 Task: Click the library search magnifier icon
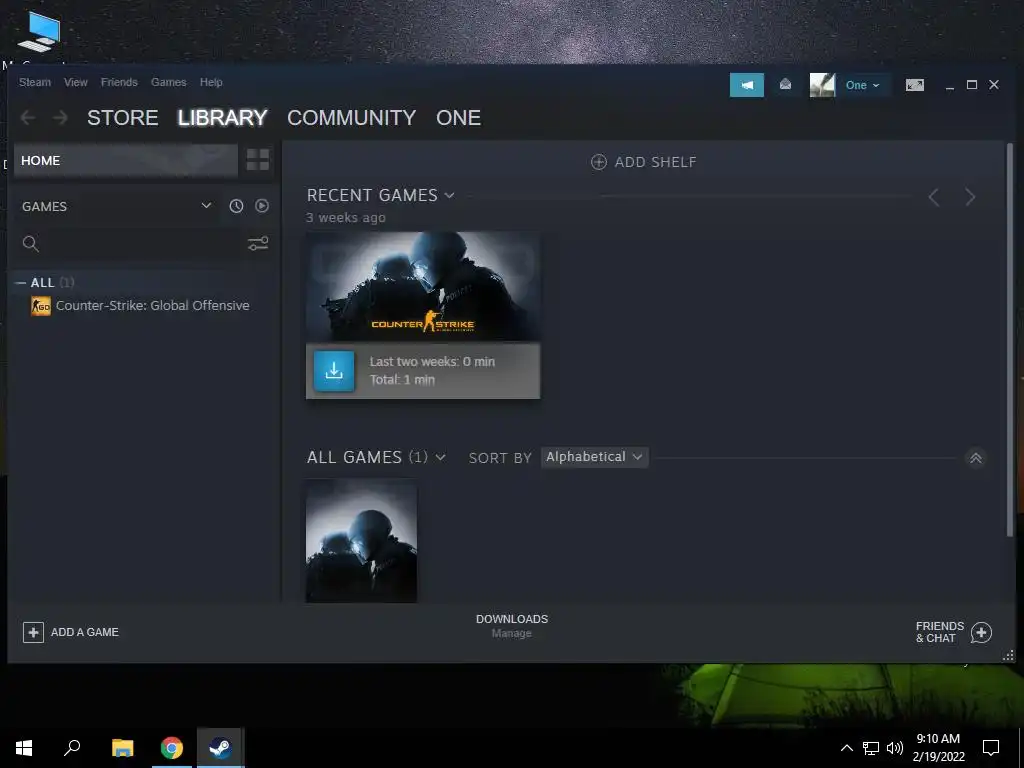coord(31,244)
